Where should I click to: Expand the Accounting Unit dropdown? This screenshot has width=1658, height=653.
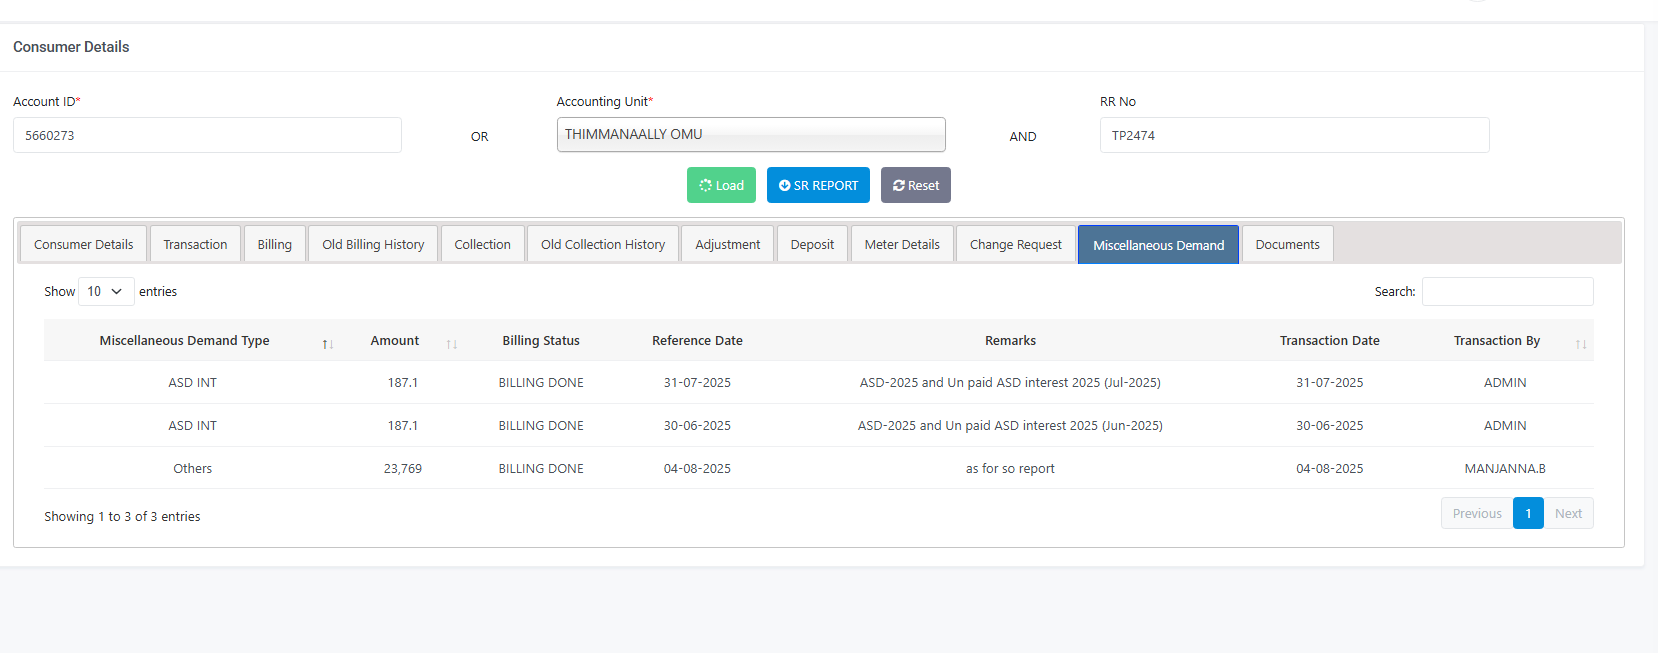[x=750, y=135]
